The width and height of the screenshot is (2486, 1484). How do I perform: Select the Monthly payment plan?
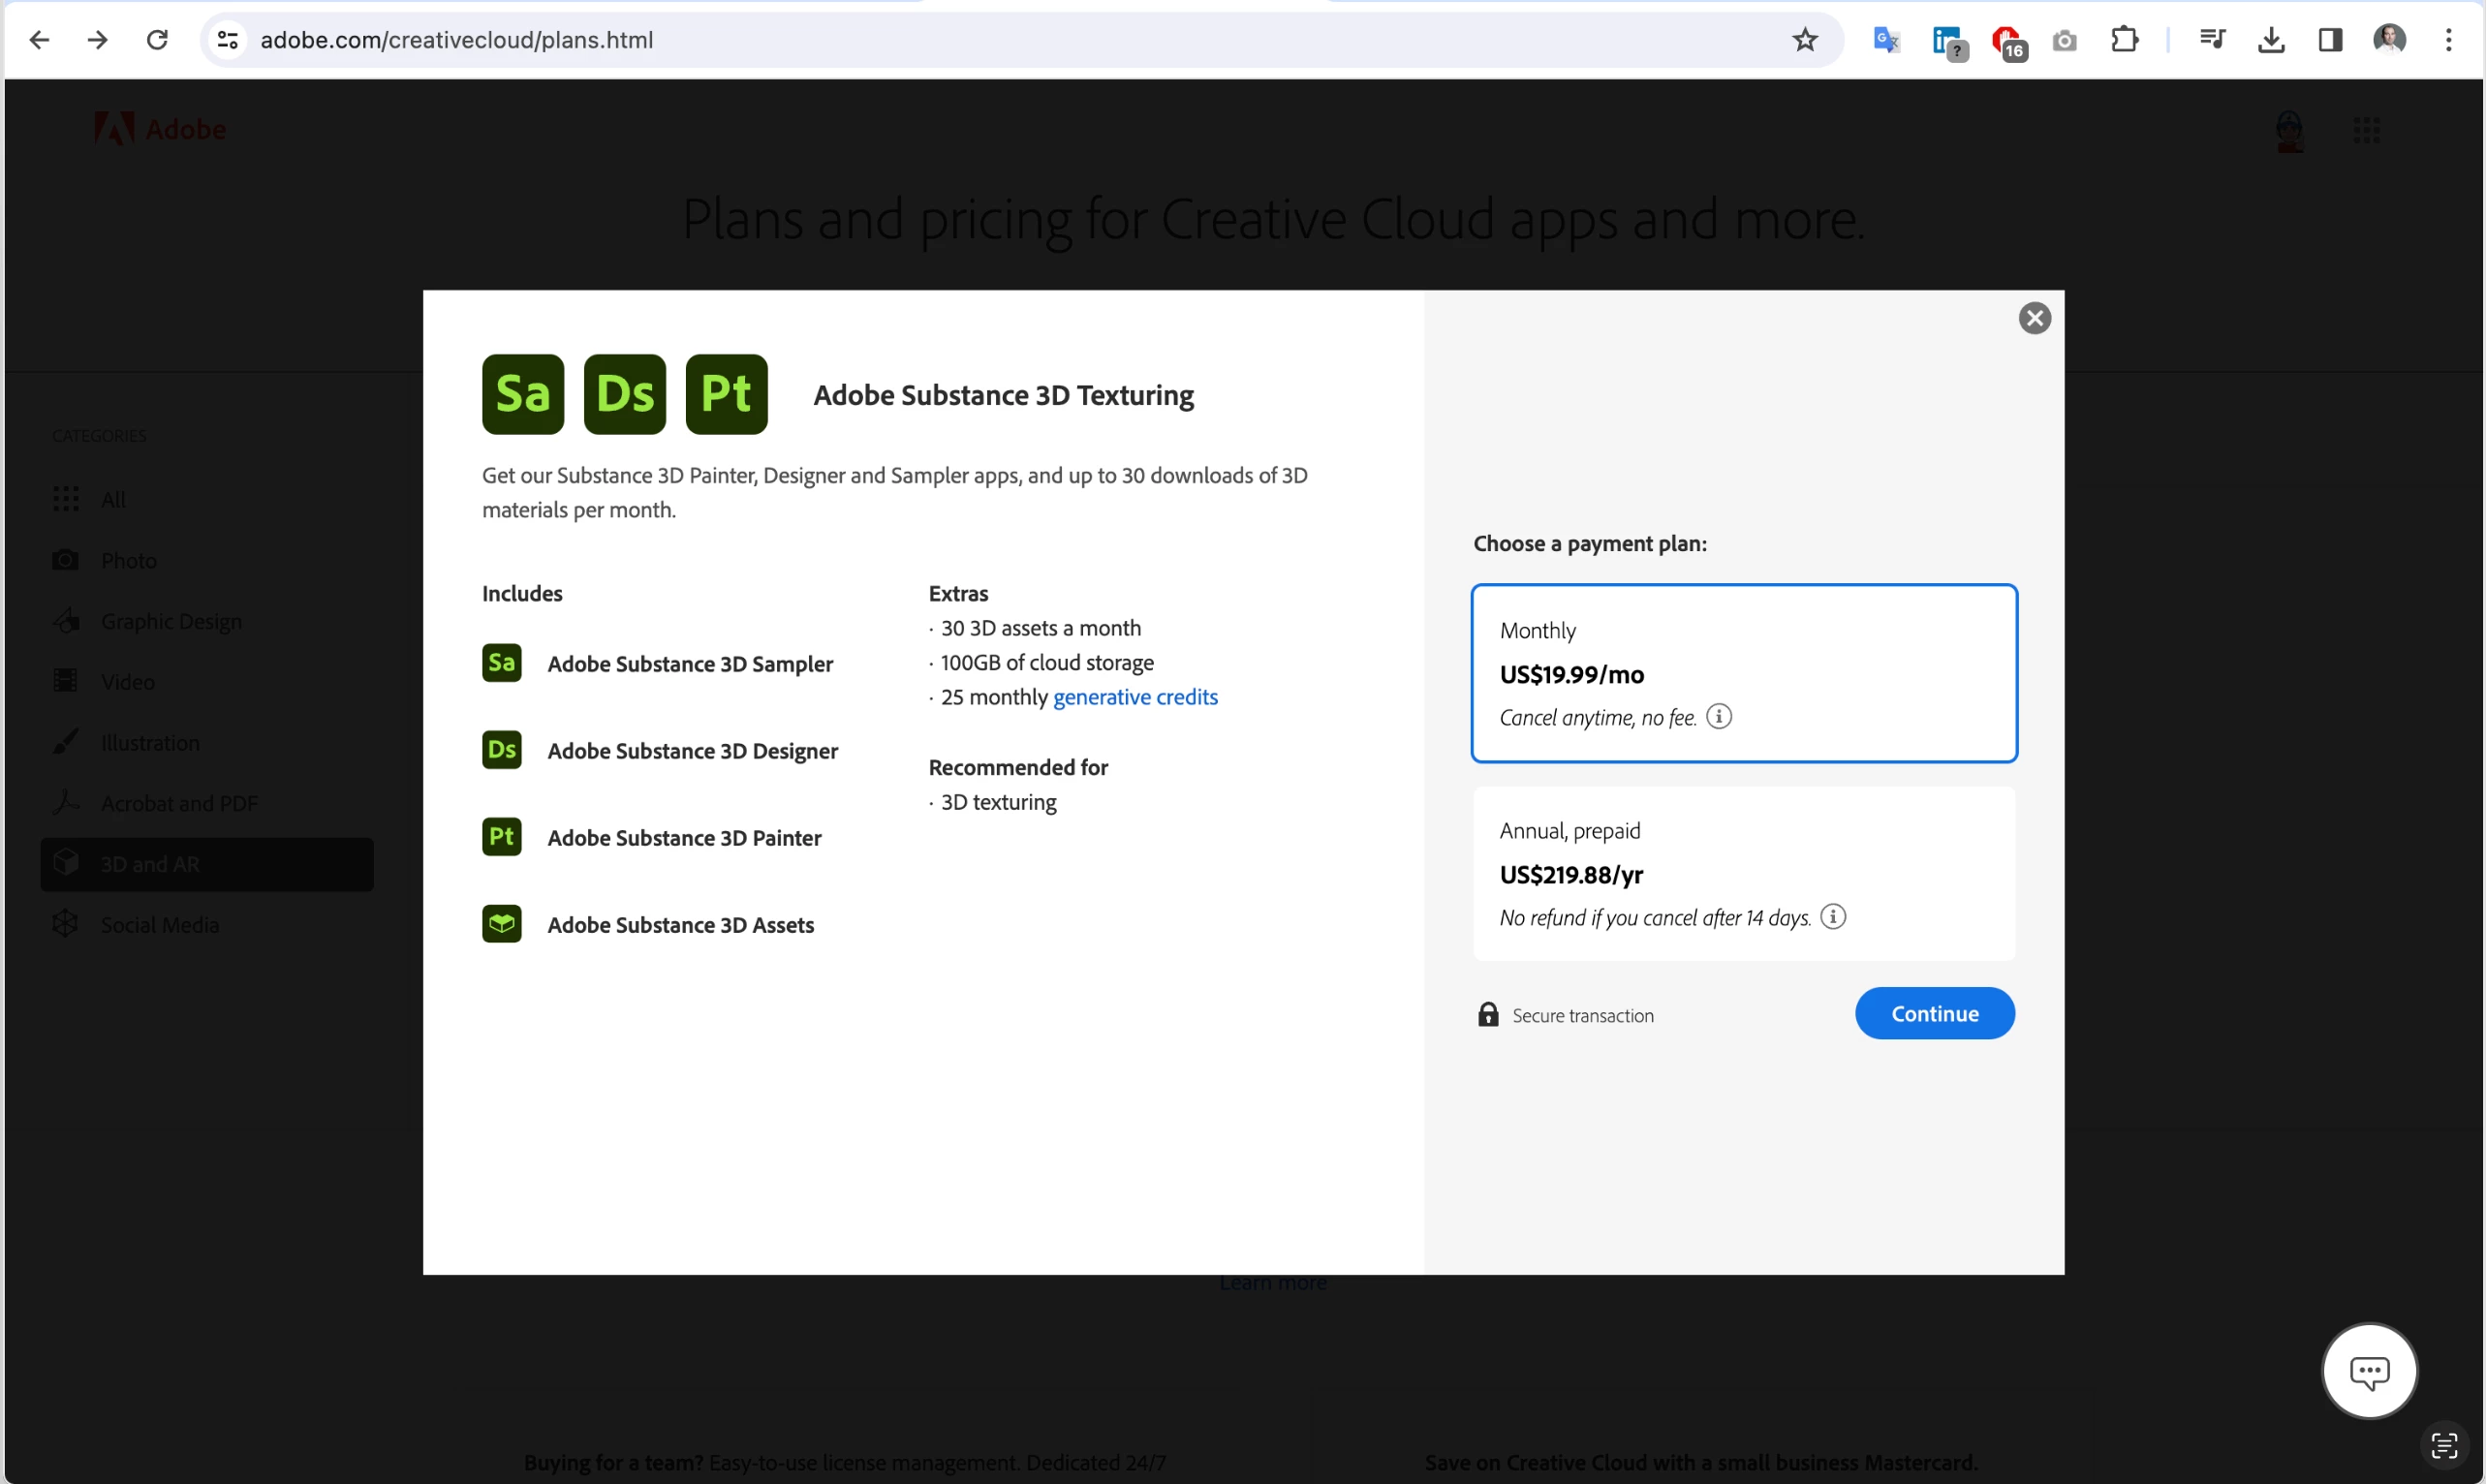pyautogui.click(x=1743, y=672)
